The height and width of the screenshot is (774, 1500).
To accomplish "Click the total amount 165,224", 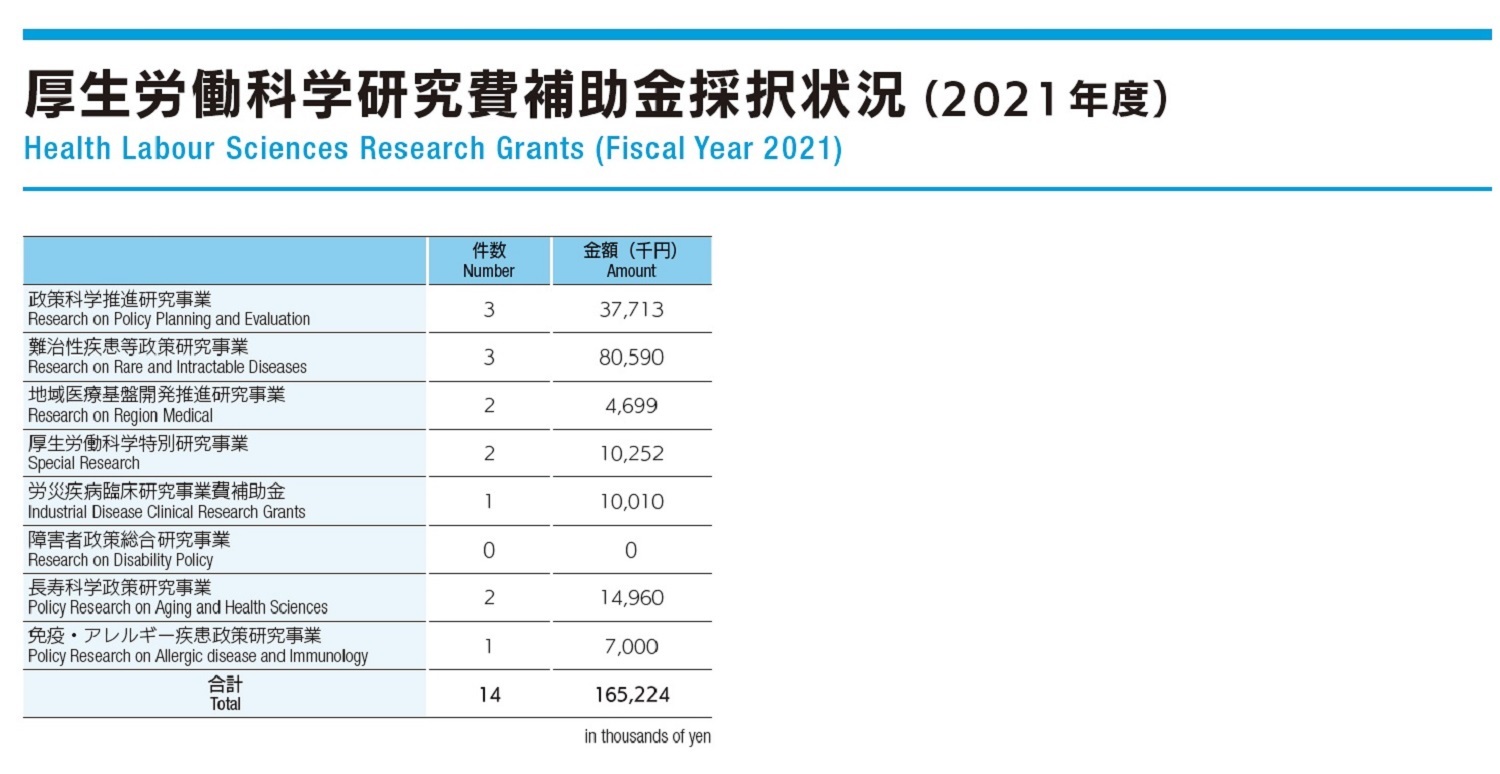I will pos(631,695).
